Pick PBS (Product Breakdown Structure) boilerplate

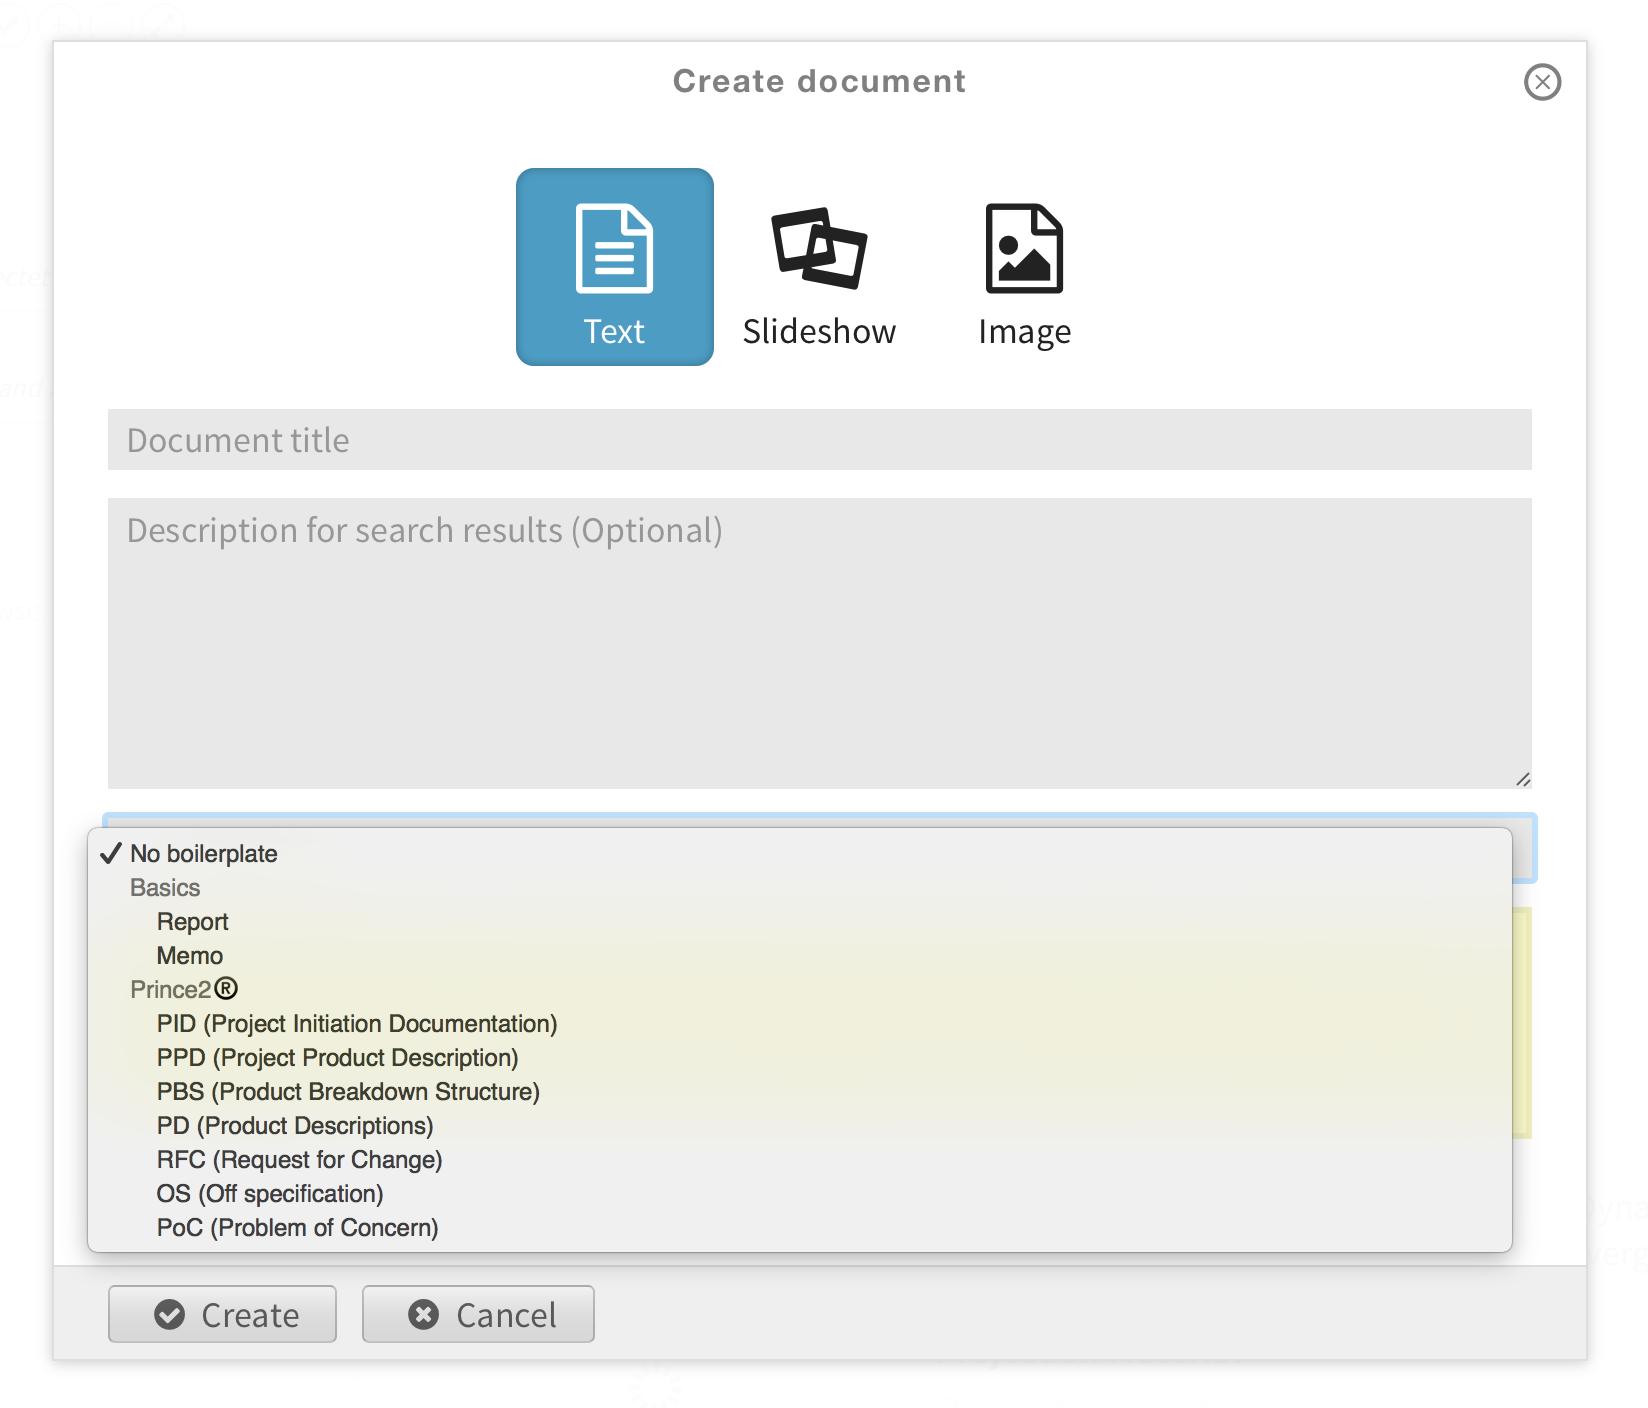click(348, 1092)
